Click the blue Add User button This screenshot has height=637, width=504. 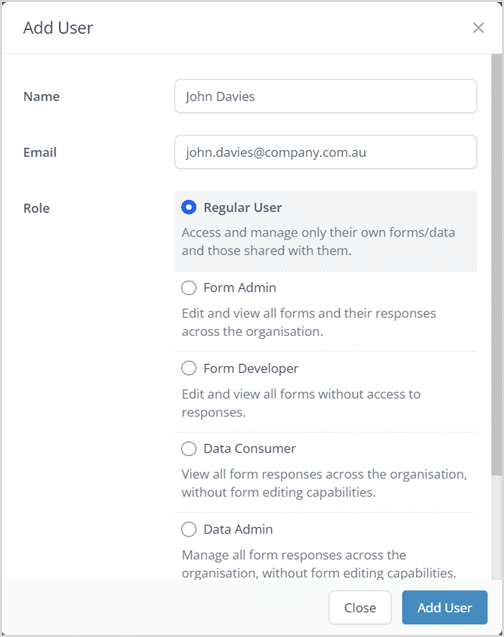(445, 607)
